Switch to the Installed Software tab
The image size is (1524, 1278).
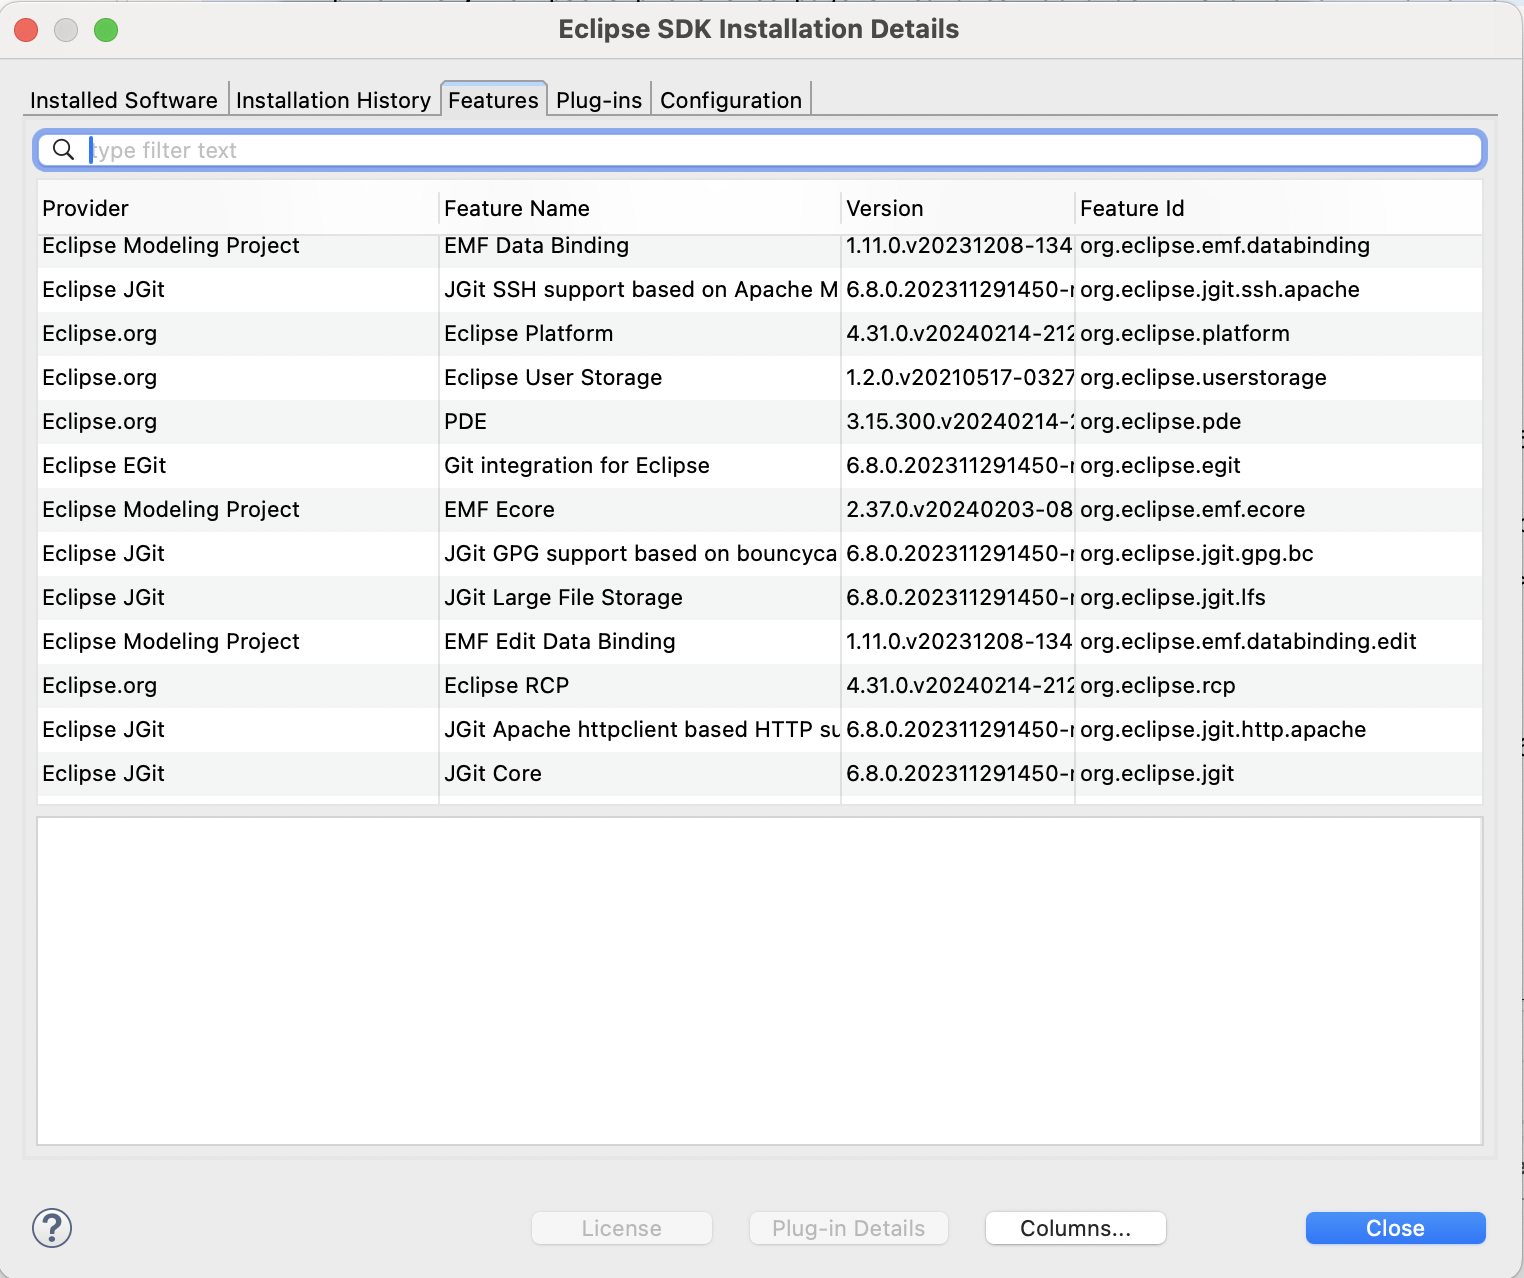[x=124, y=100]
